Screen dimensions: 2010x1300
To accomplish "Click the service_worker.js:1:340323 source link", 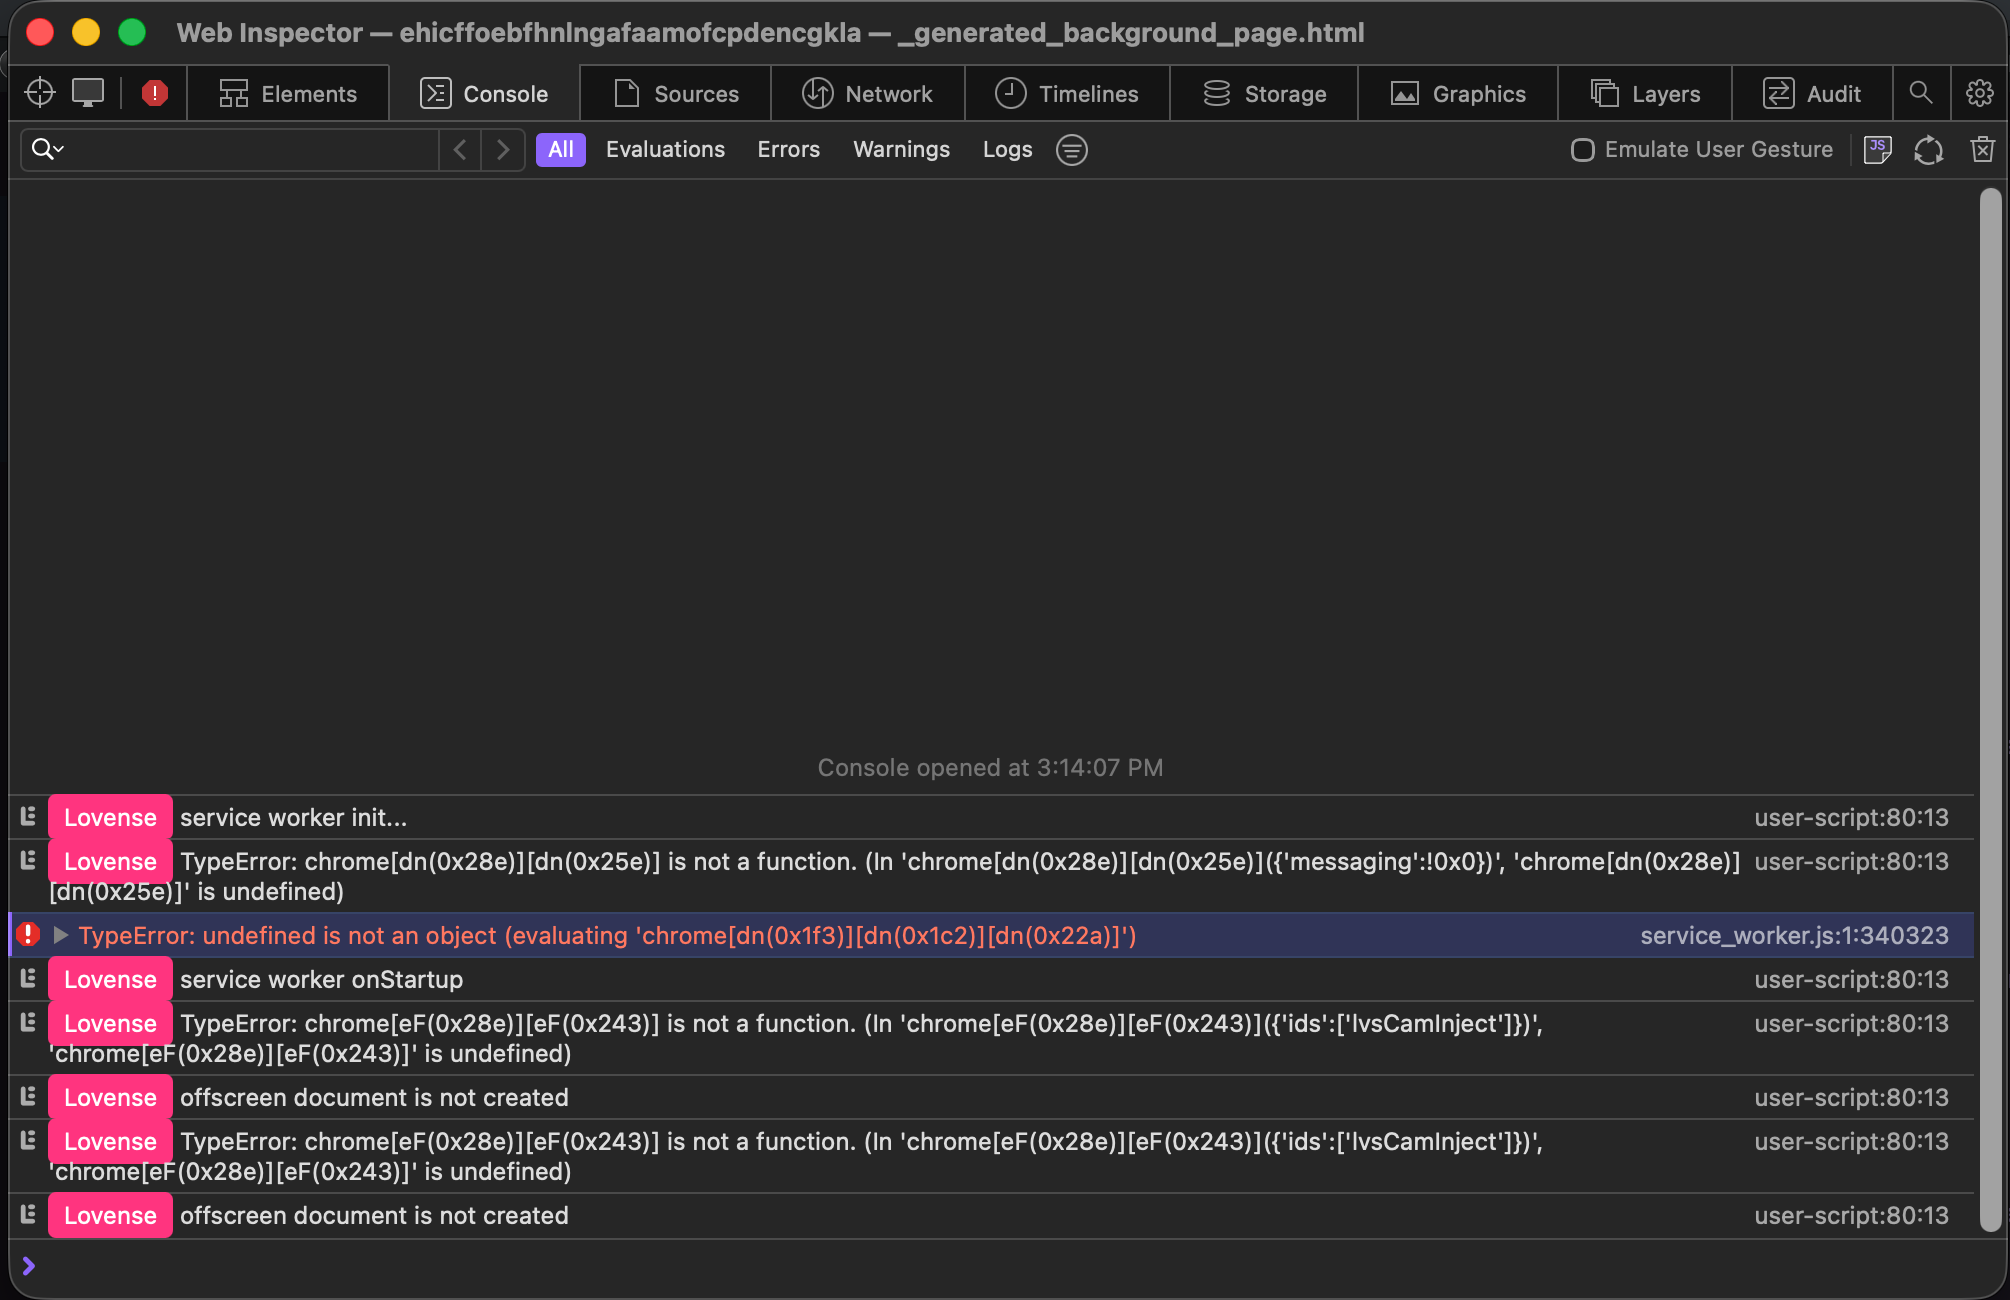I will click(1793, 936).
